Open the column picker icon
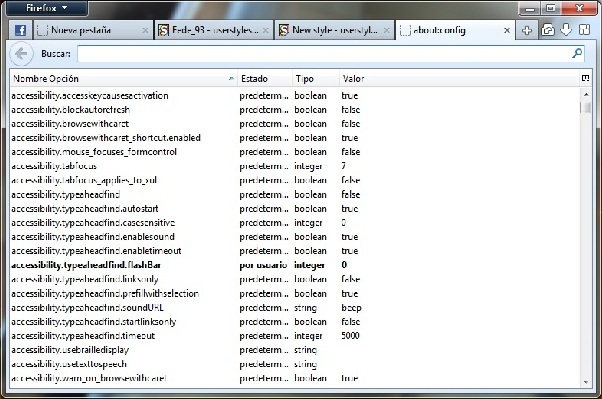602x399 pixels. pos(585,78)
